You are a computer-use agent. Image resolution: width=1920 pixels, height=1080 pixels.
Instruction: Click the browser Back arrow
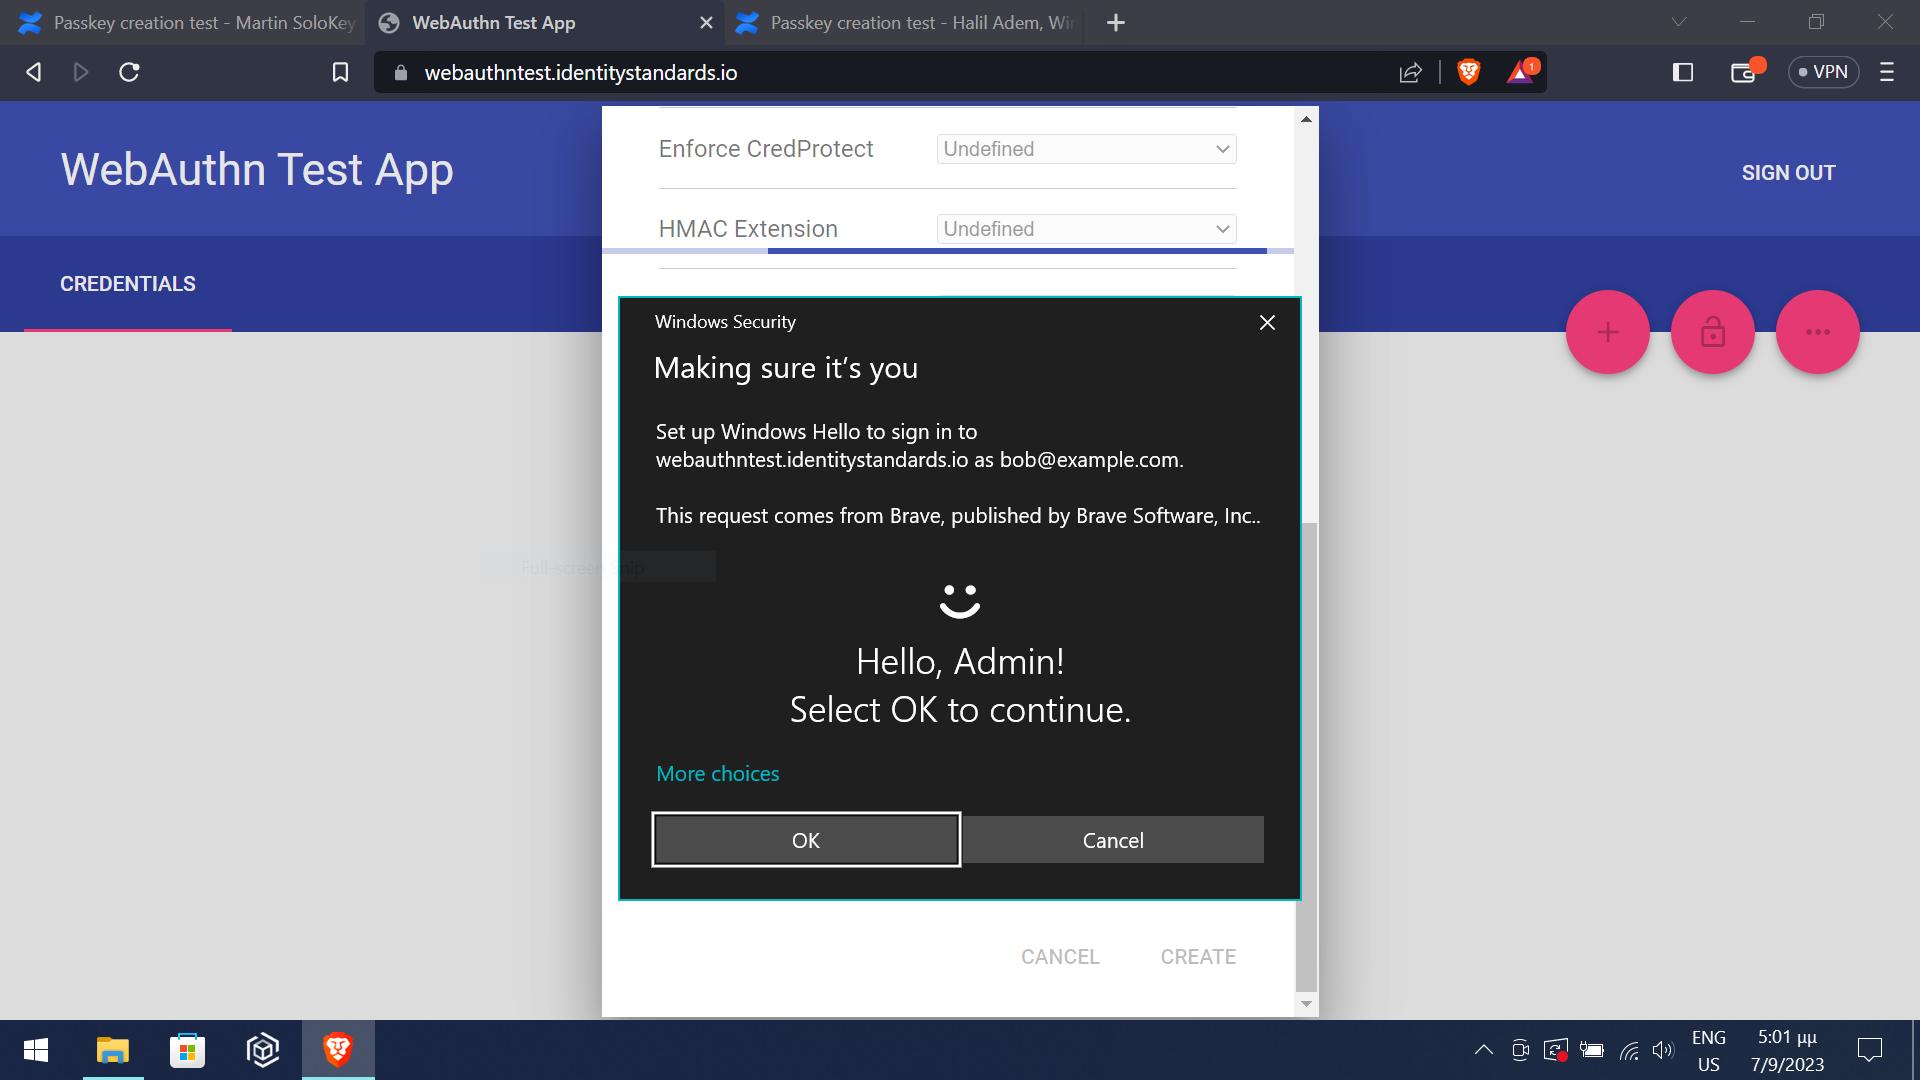34,72
